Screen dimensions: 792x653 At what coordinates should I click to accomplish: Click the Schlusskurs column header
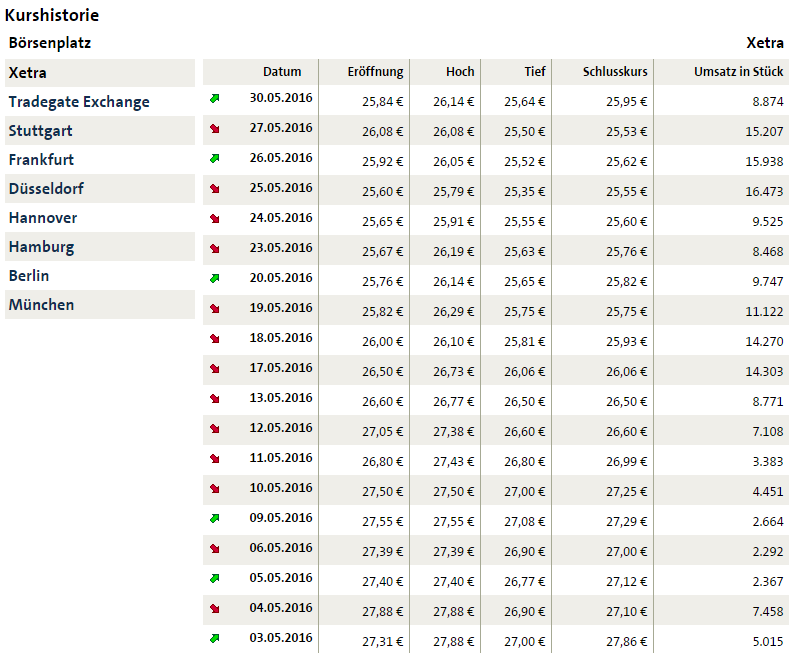tap(615, 72)
